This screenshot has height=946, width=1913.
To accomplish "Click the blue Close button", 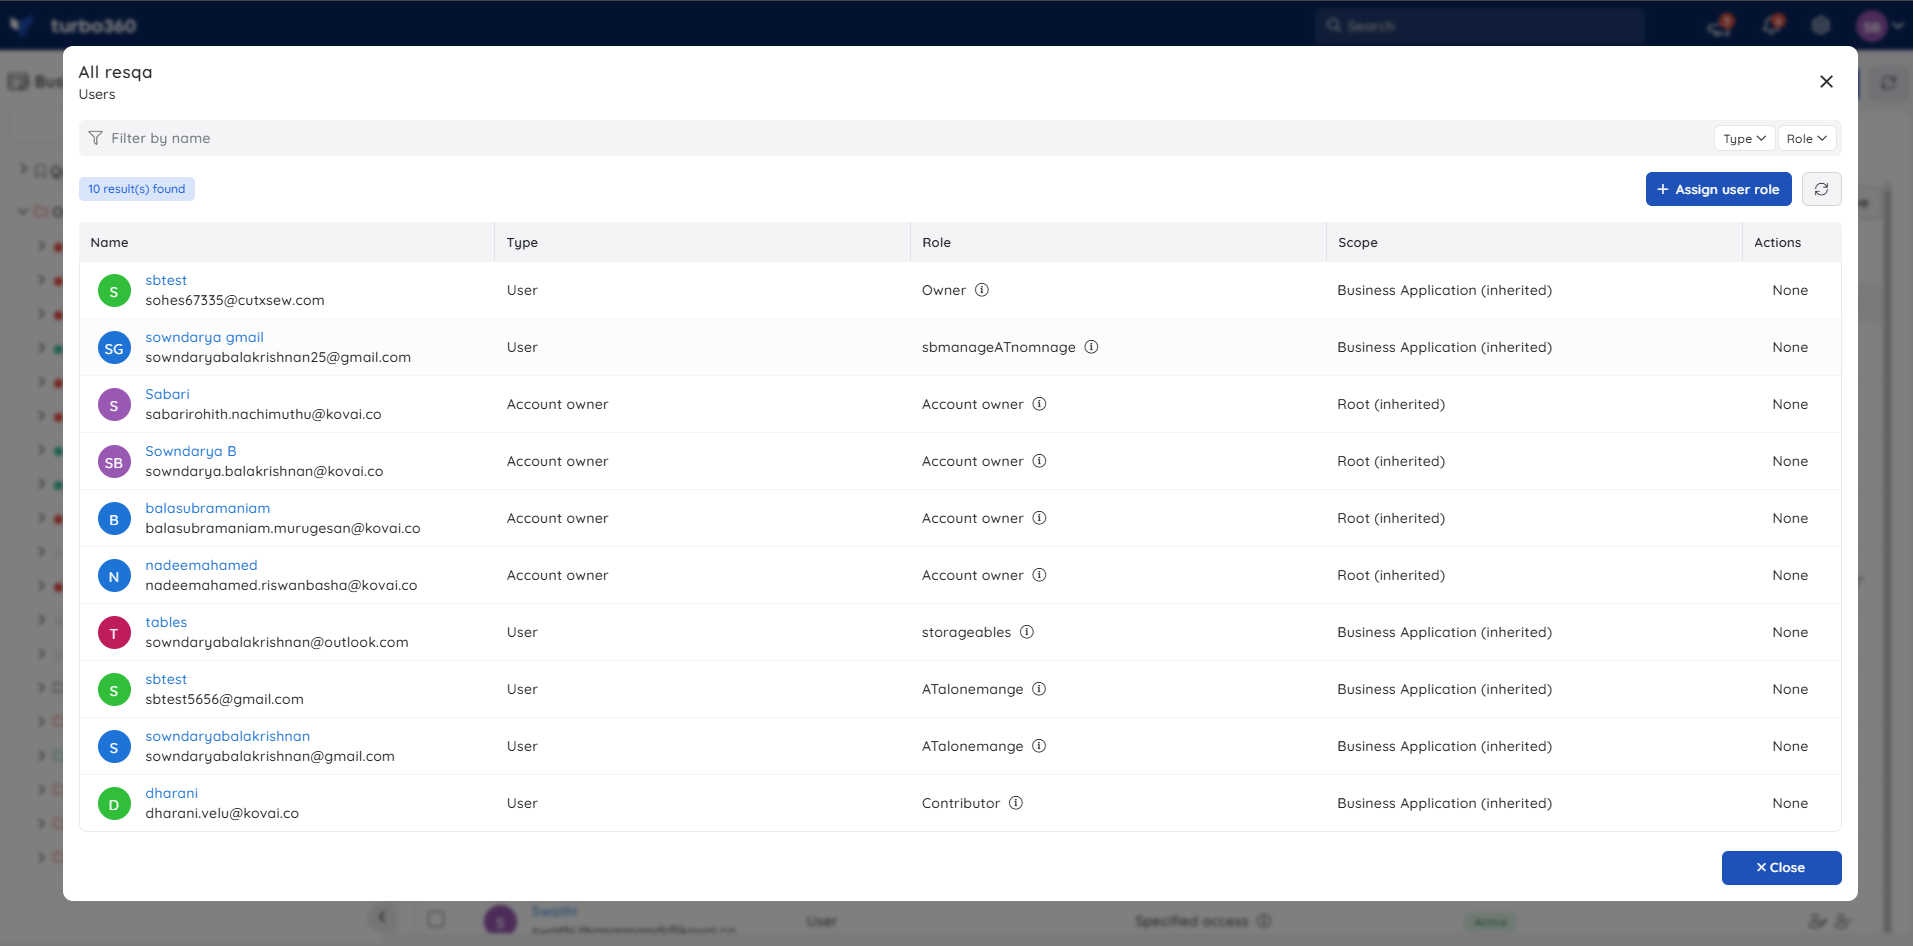I will (x=1781, y=868).
